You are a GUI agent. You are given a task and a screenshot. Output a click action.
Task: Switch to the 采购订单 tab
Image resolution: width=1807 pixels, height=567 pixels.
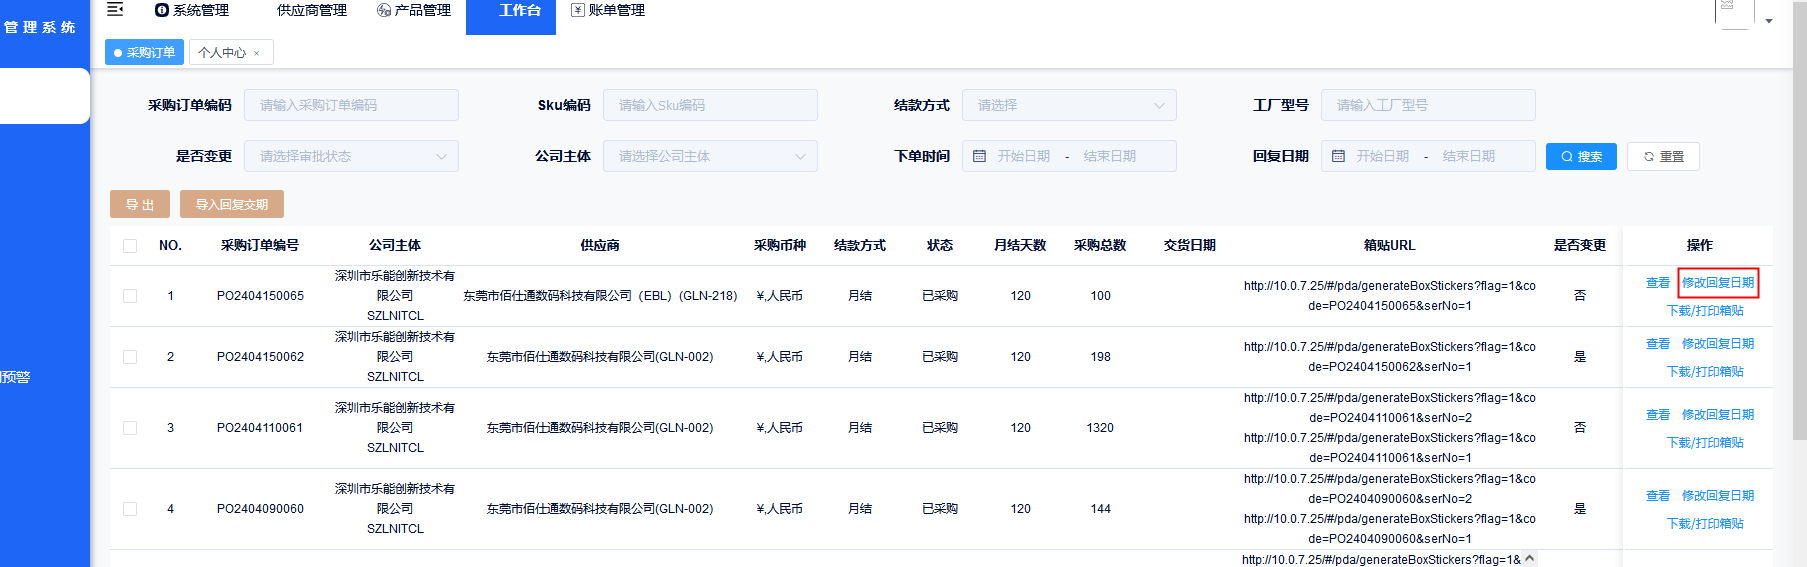(145, 53)
